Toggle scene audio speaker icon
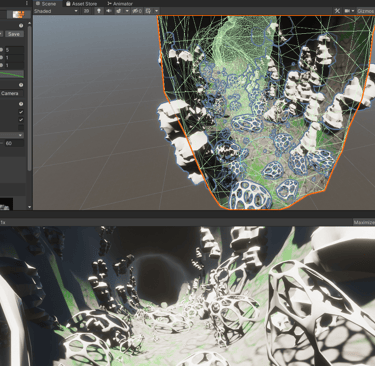The width and height of the screenshot is (375, 366). 109,11
